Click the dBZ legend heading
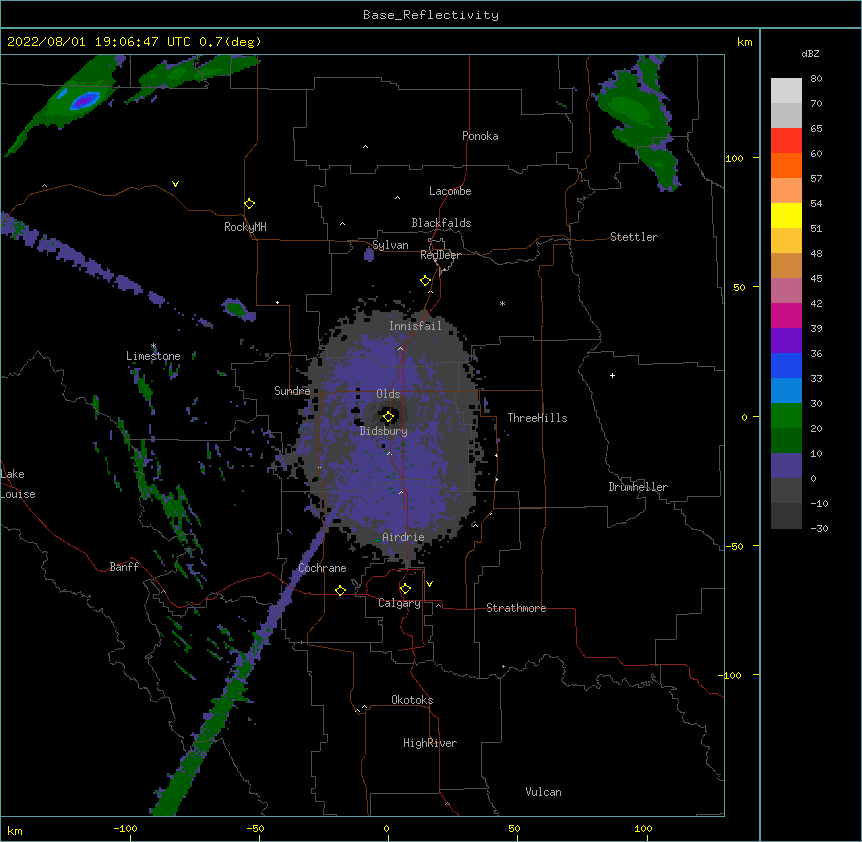The width and height of the screenshot is (862, 842). (x=810, y=54)
